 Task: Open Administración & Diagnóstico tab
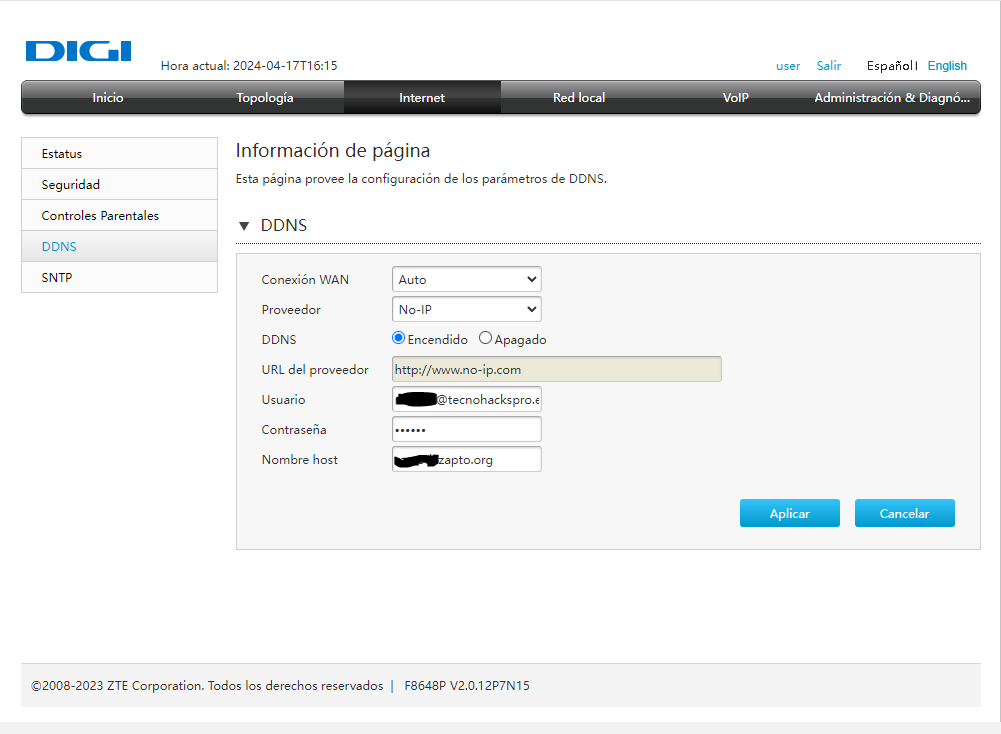click(892, 98)
